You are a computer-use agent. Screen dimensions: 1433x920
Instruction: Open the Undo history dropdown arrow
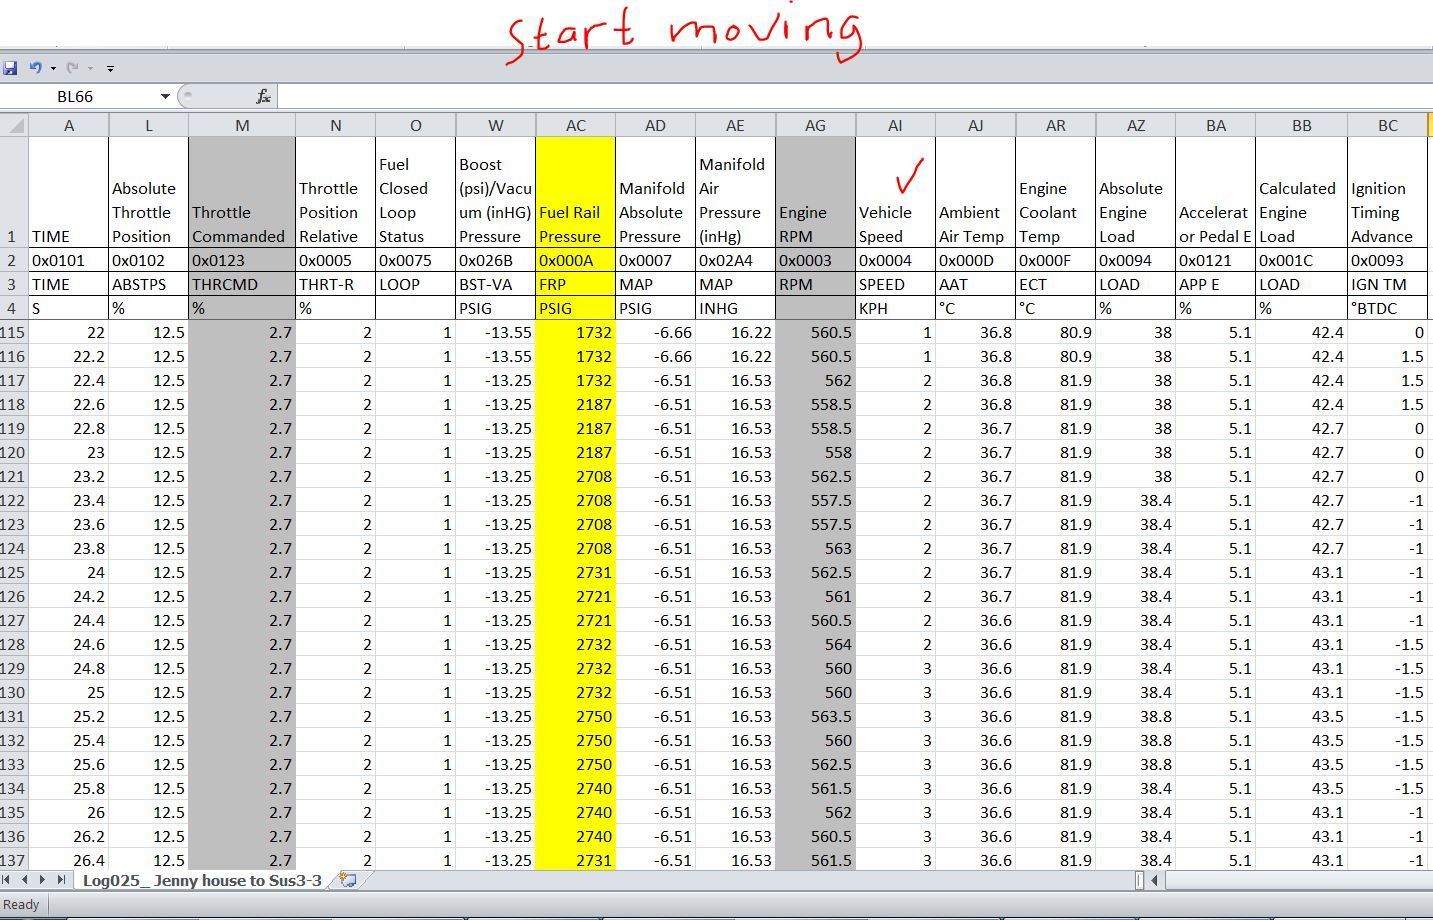(x=53, y=68)
